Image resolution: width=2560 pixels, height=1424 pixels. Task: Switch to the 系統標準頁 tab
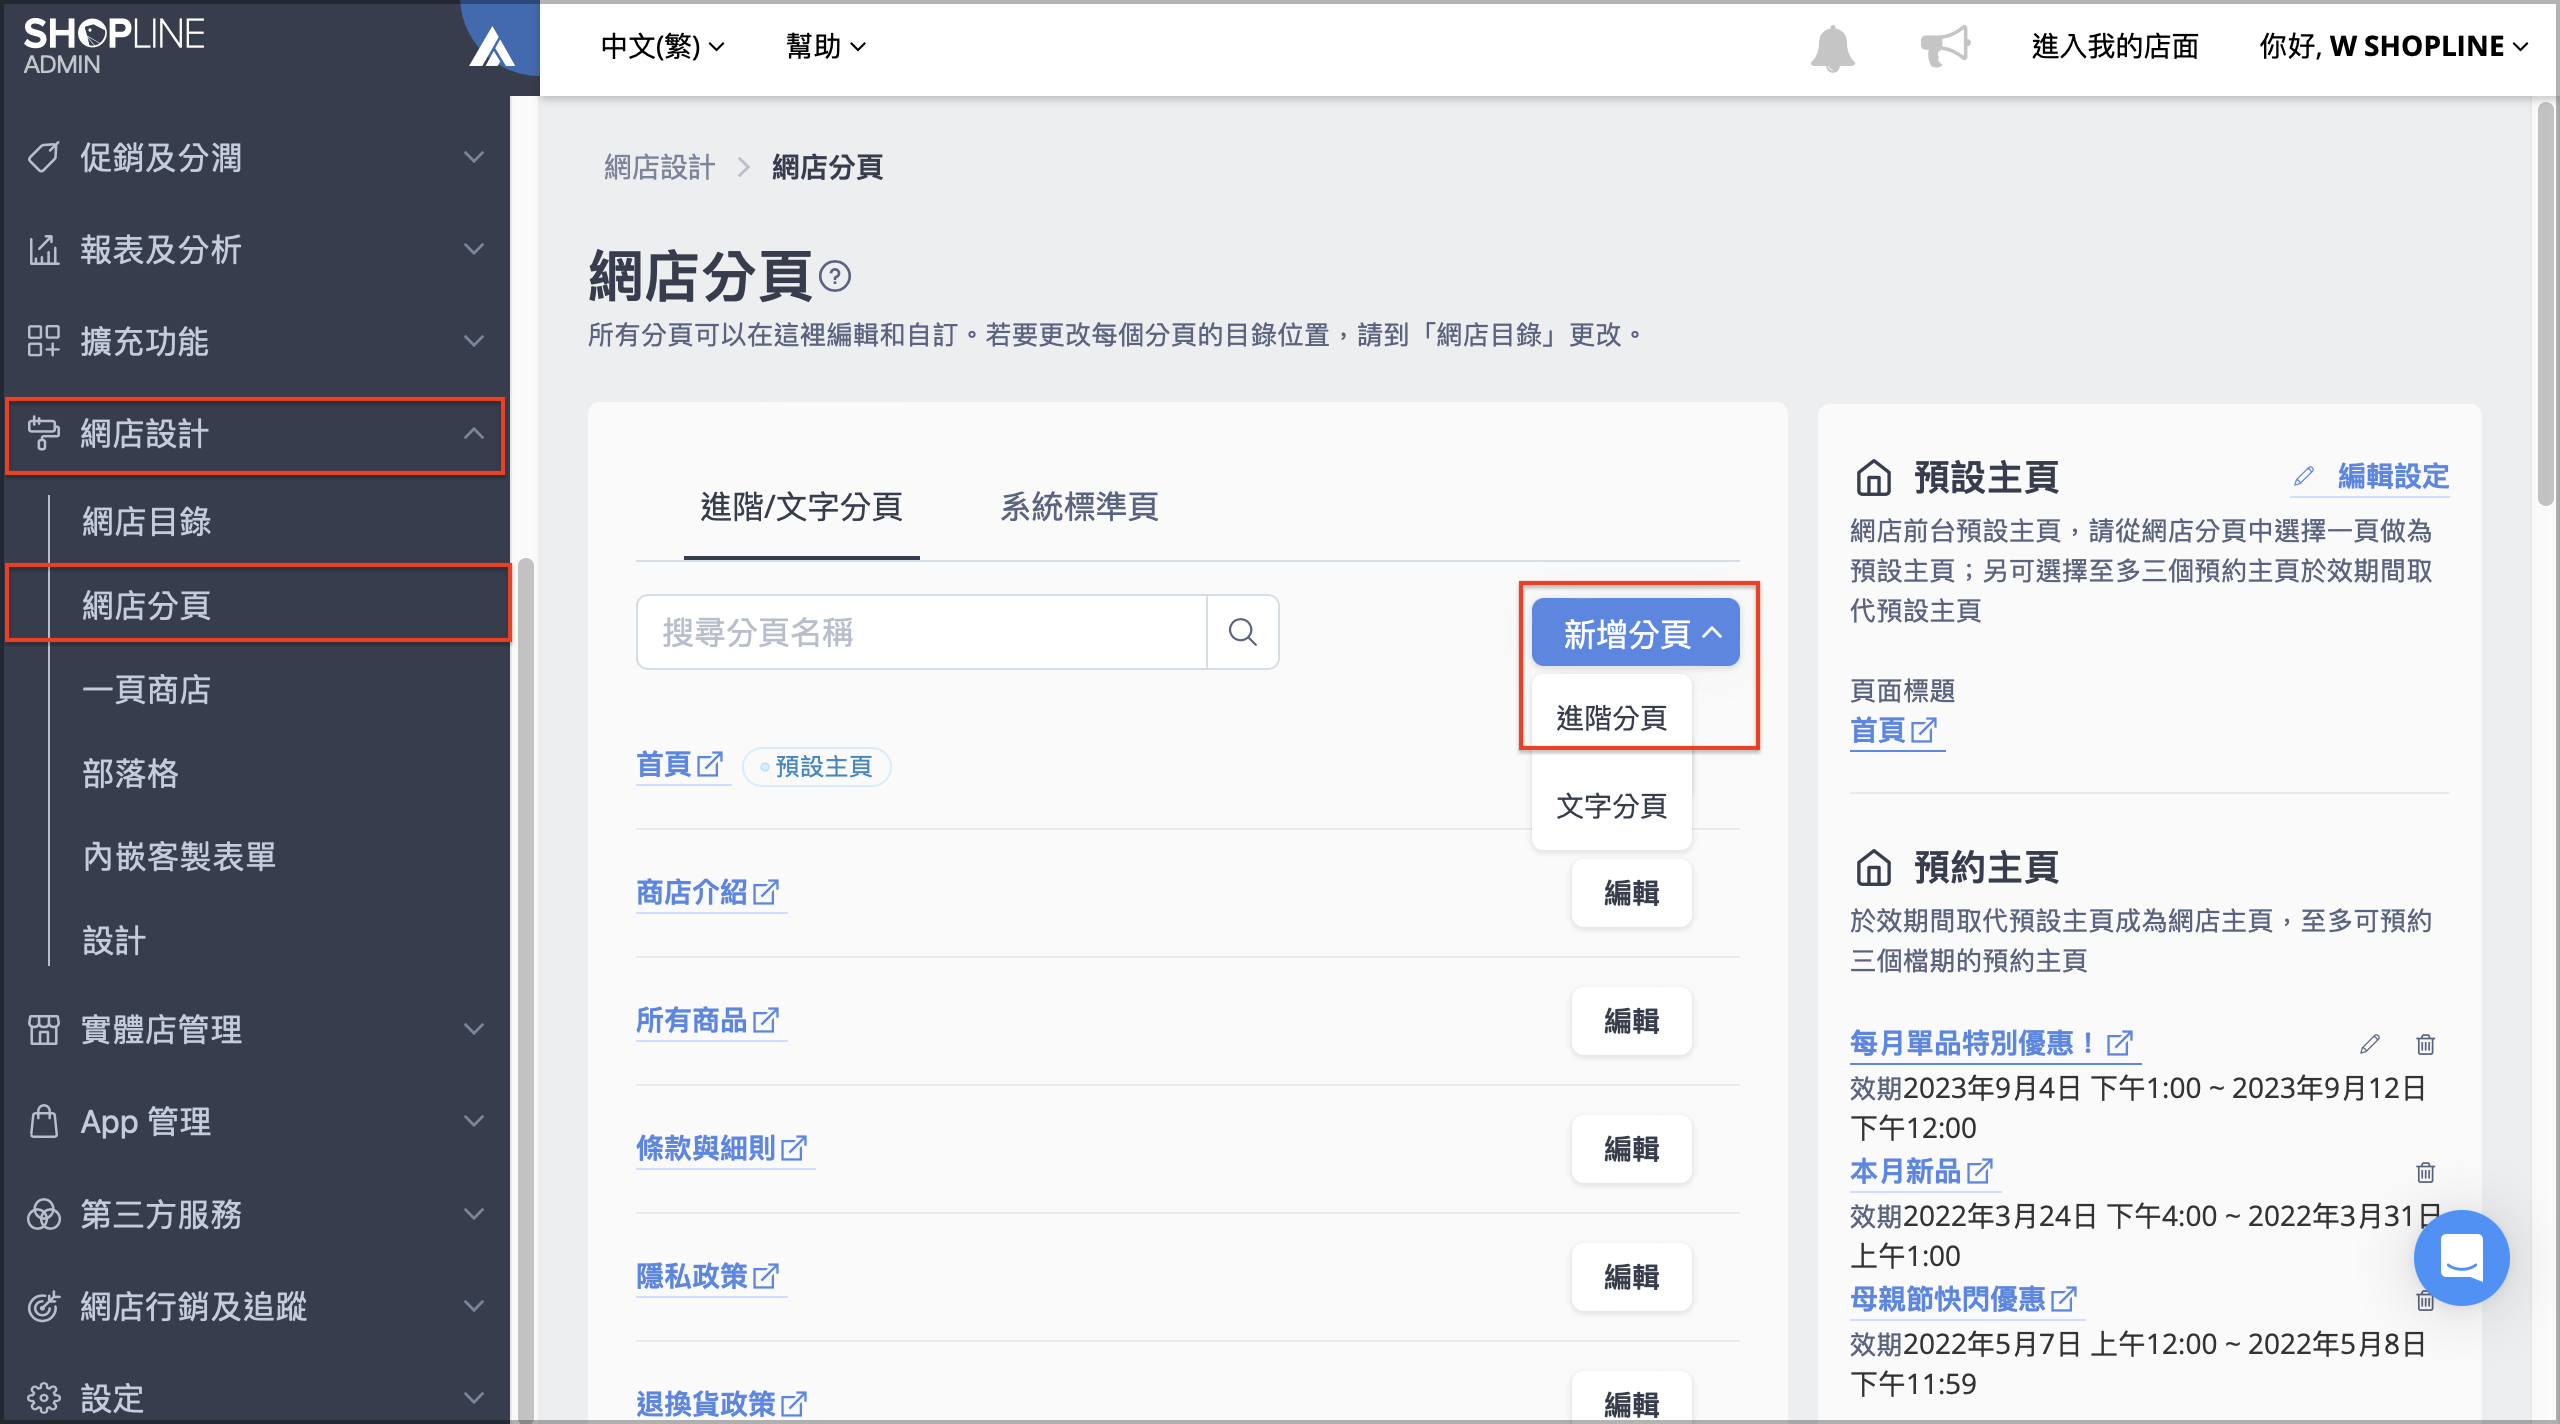coord(1079,507)
